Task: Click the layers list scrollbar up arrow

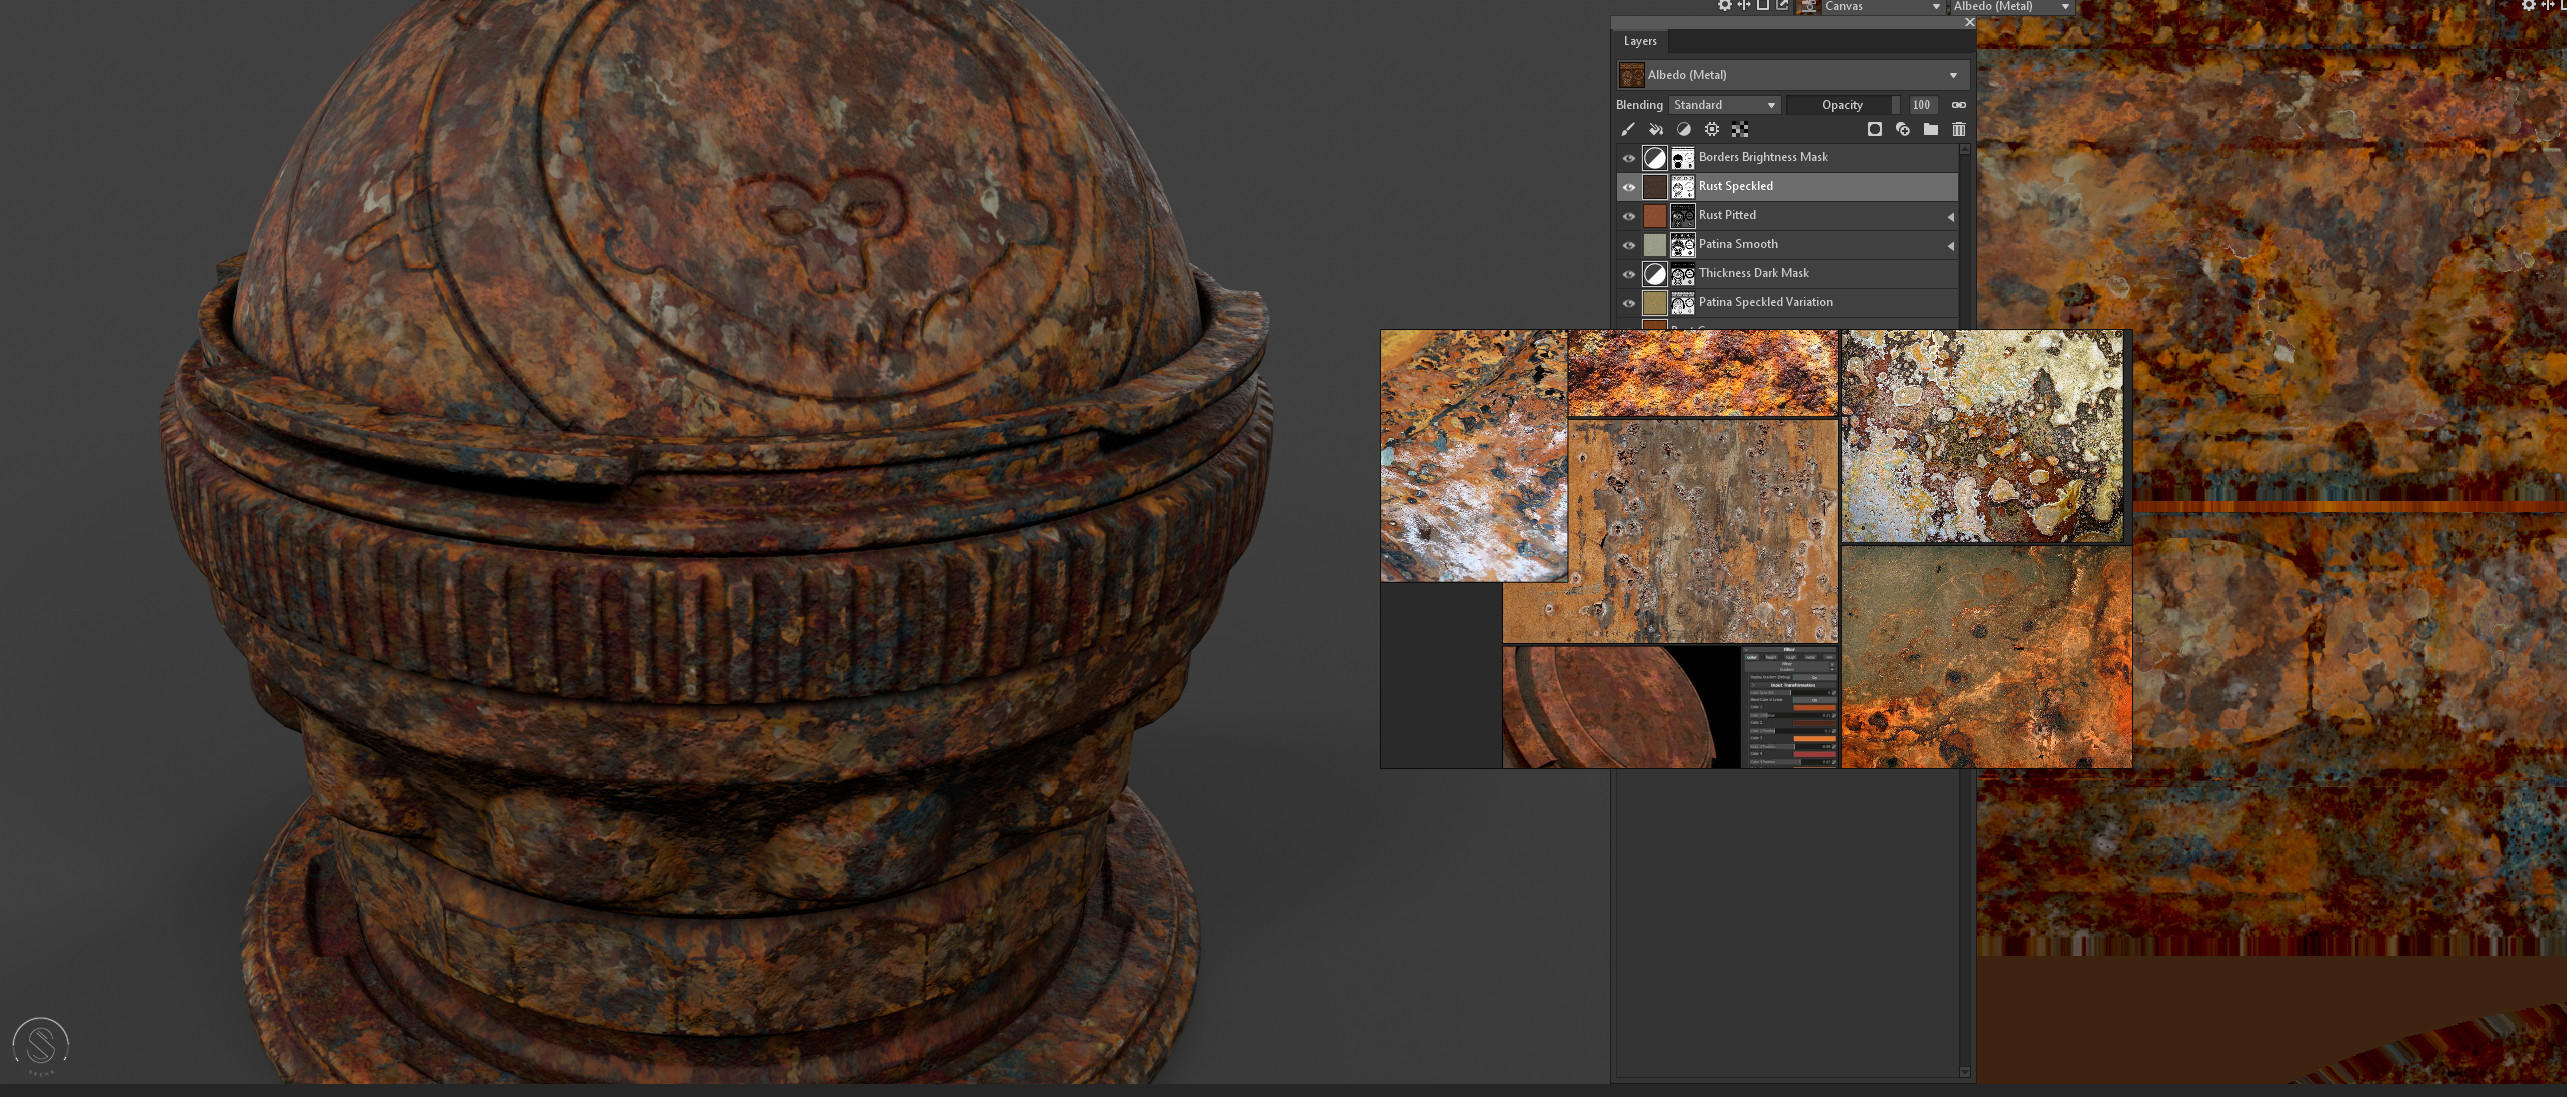Action: coord(1965,149)
